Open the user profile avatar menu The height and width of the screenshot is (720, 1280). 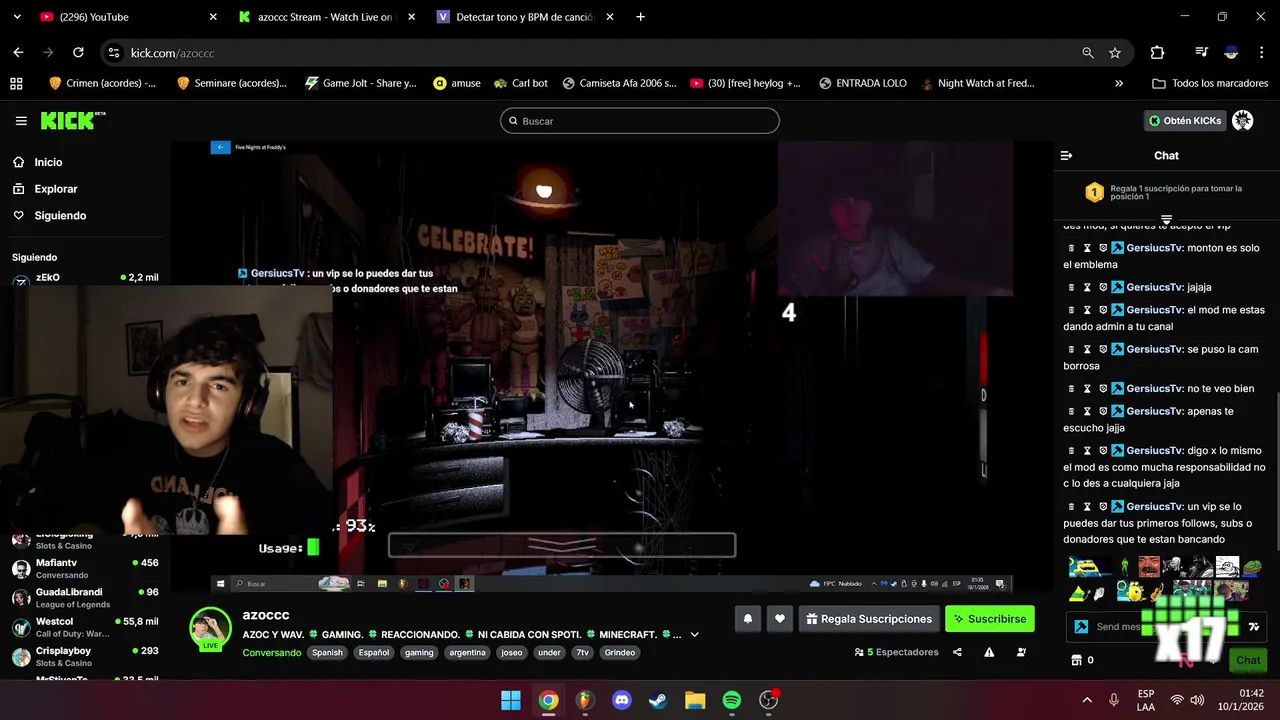[1243, 121]
